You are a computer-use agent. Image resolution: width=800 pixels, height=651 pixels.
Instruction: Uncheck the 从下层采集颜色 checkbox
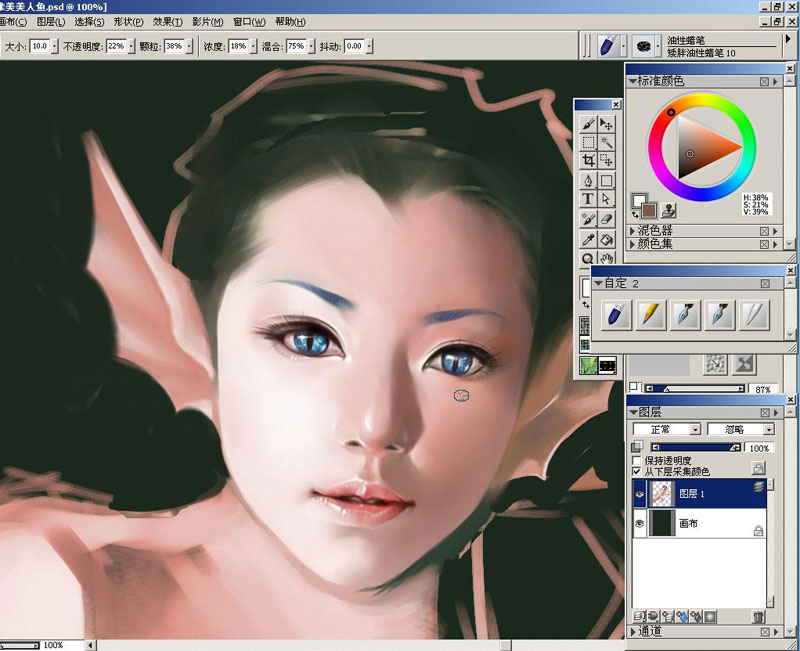pos(636,471)
